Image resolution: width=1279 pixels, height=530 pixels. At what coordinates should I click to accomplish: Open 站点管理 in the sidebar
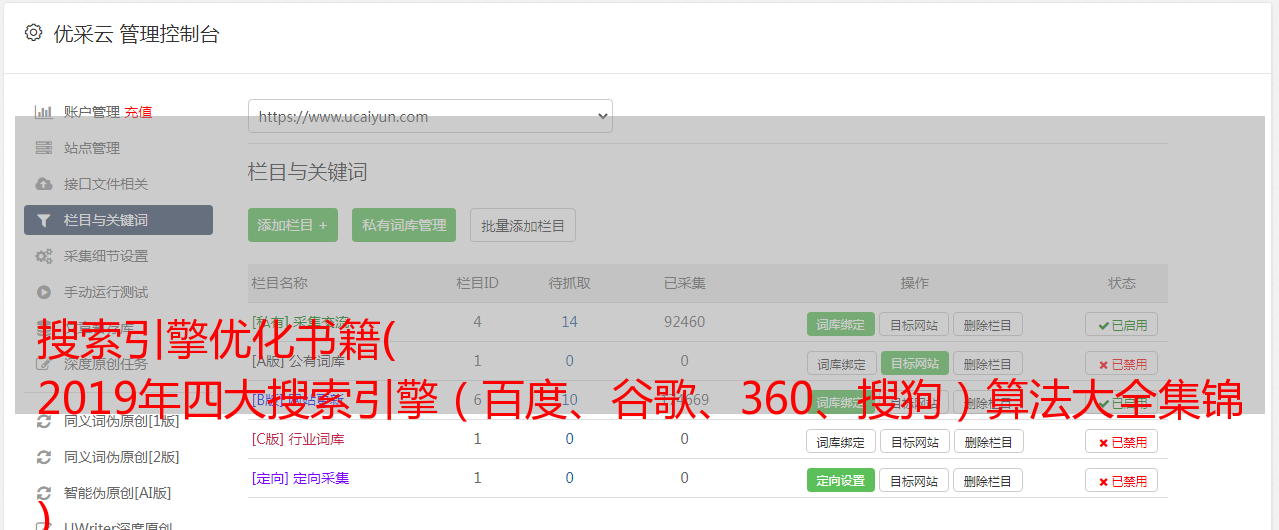pos(92,148)
